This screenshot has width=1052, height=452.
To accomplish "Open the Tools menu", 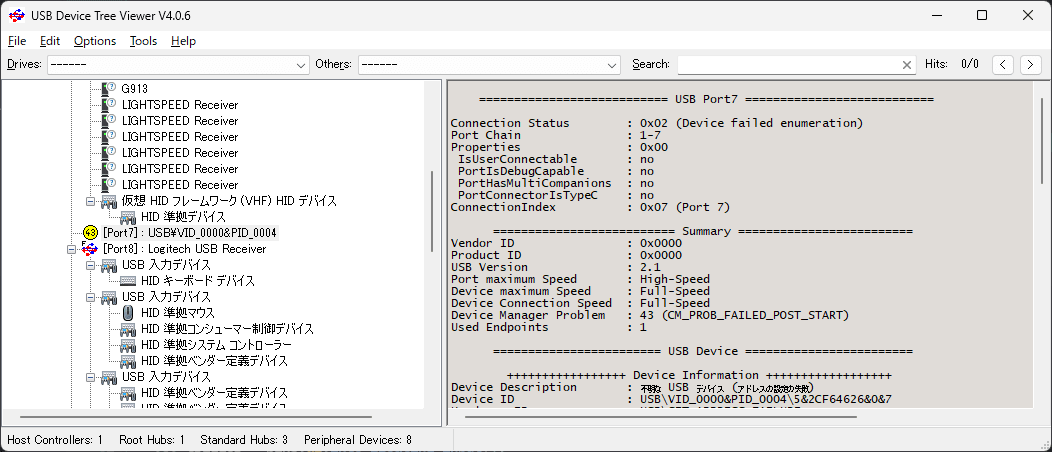I will click(x=143, y=41).
